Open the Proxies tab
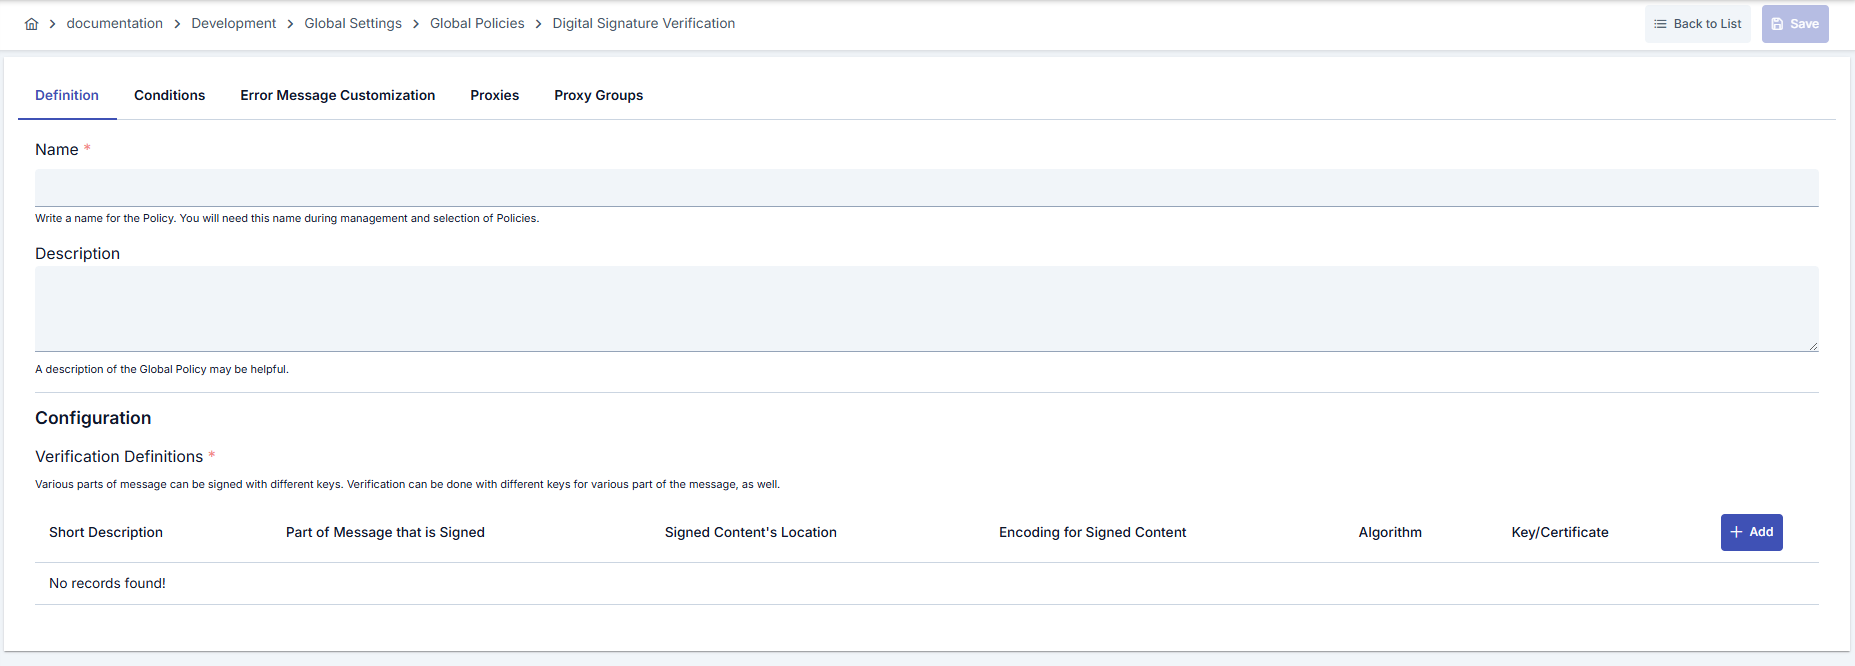This screenshot has height=666, width=1855. (494, 95)
